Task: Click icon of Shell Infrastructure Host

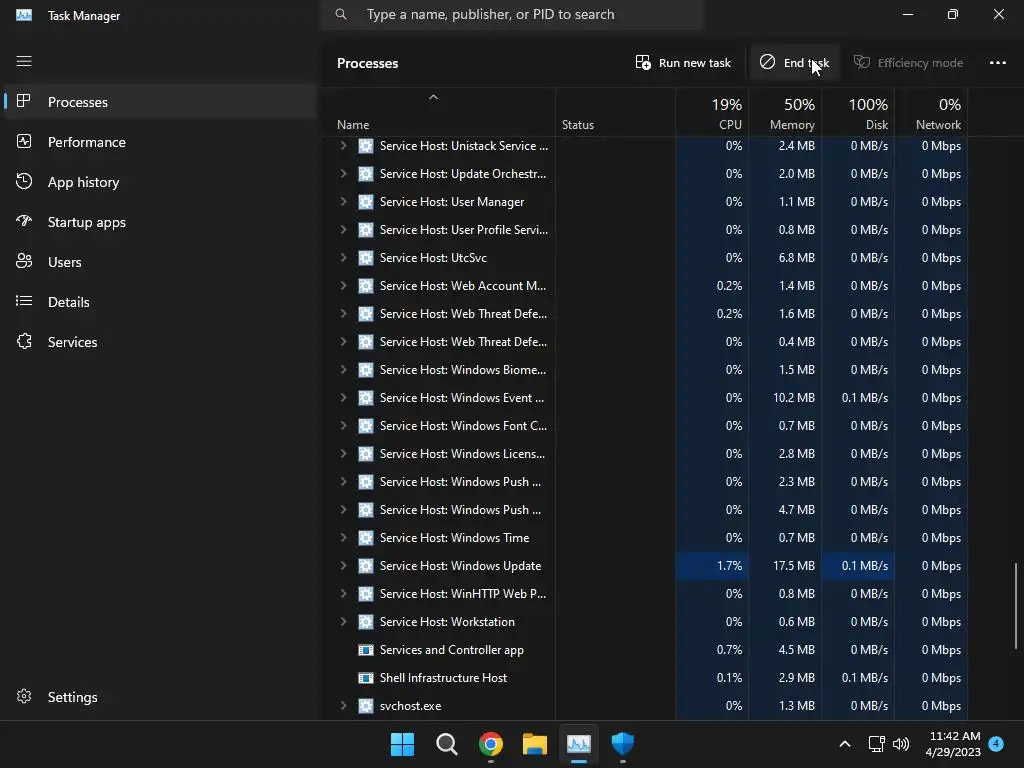Action: click(366, 678)
